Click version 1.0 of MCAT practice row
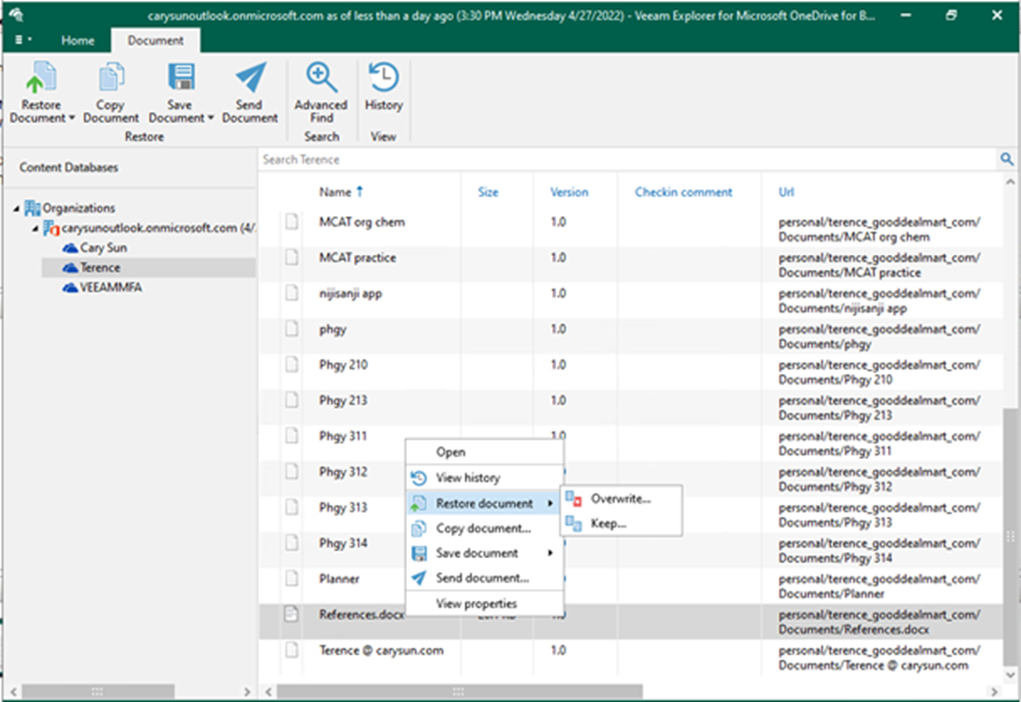This screenshot has width=1021, height=702. [558, 257]
